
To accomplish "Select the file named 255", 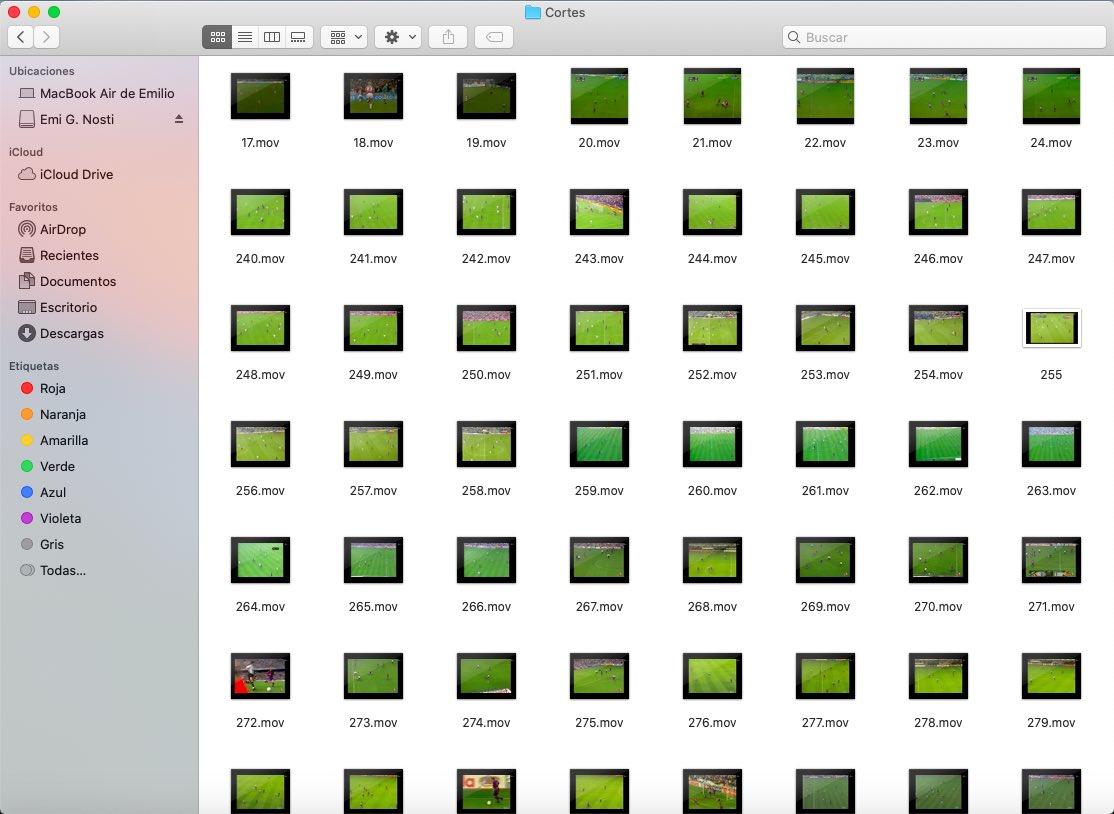I will pyautogui.click(x=1051, y=328).
